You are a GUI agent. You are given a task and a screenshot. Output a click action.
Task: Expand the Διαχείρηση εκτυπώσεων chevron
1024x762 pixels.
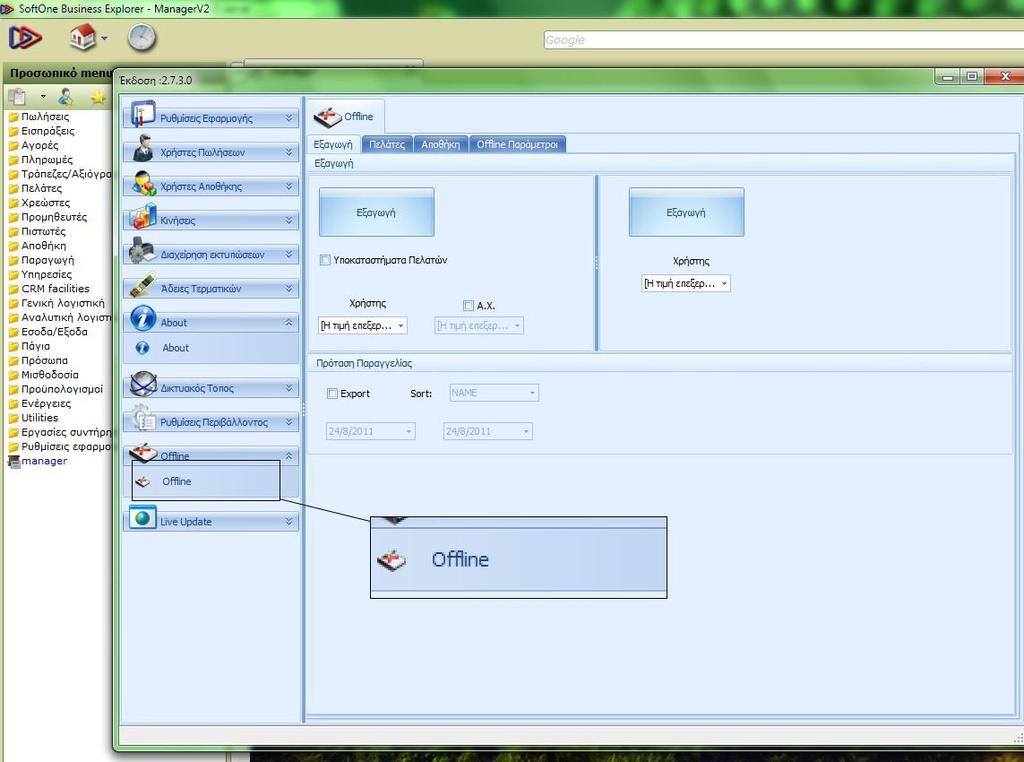tap(289, 254)
